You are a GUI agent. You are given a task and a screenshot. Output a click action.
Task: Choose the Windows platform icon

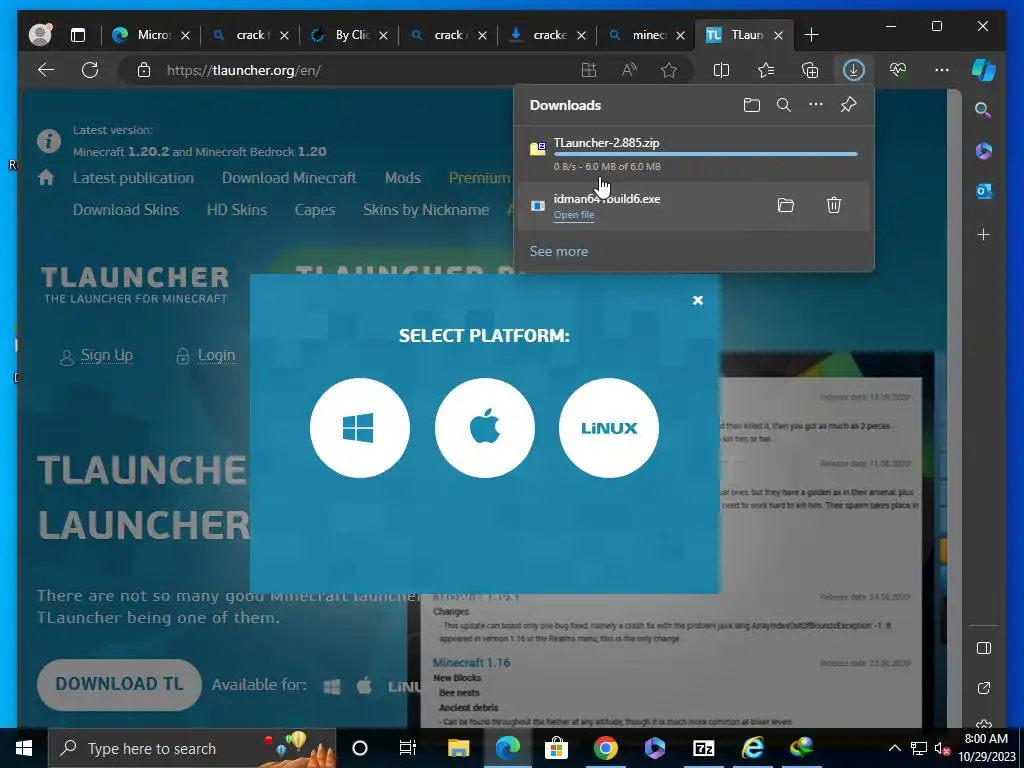pyautogui.click(x=360, y=428)
